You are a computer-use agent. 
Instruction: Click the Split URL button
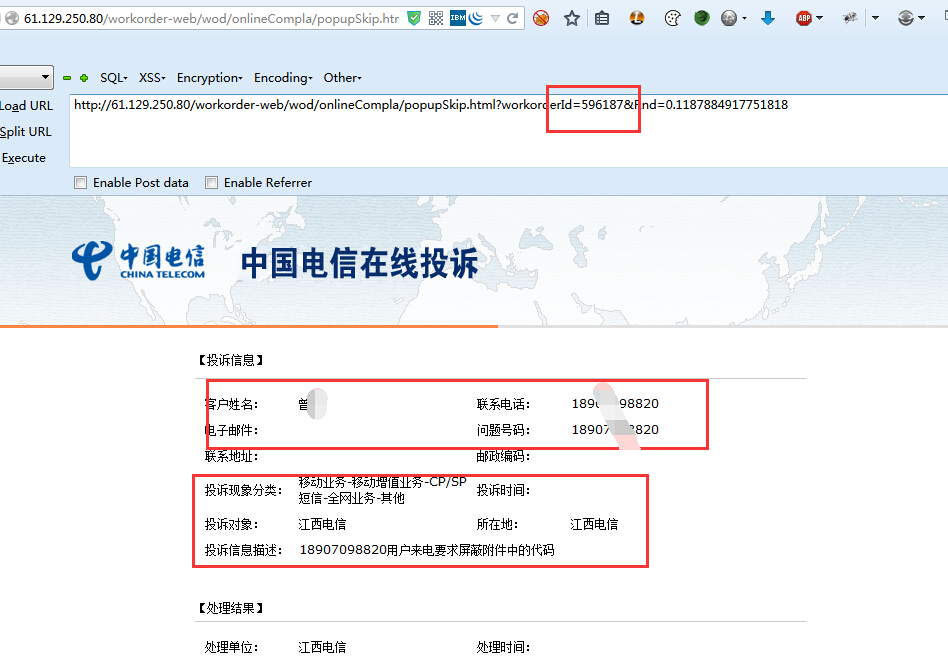click(25, 132)
